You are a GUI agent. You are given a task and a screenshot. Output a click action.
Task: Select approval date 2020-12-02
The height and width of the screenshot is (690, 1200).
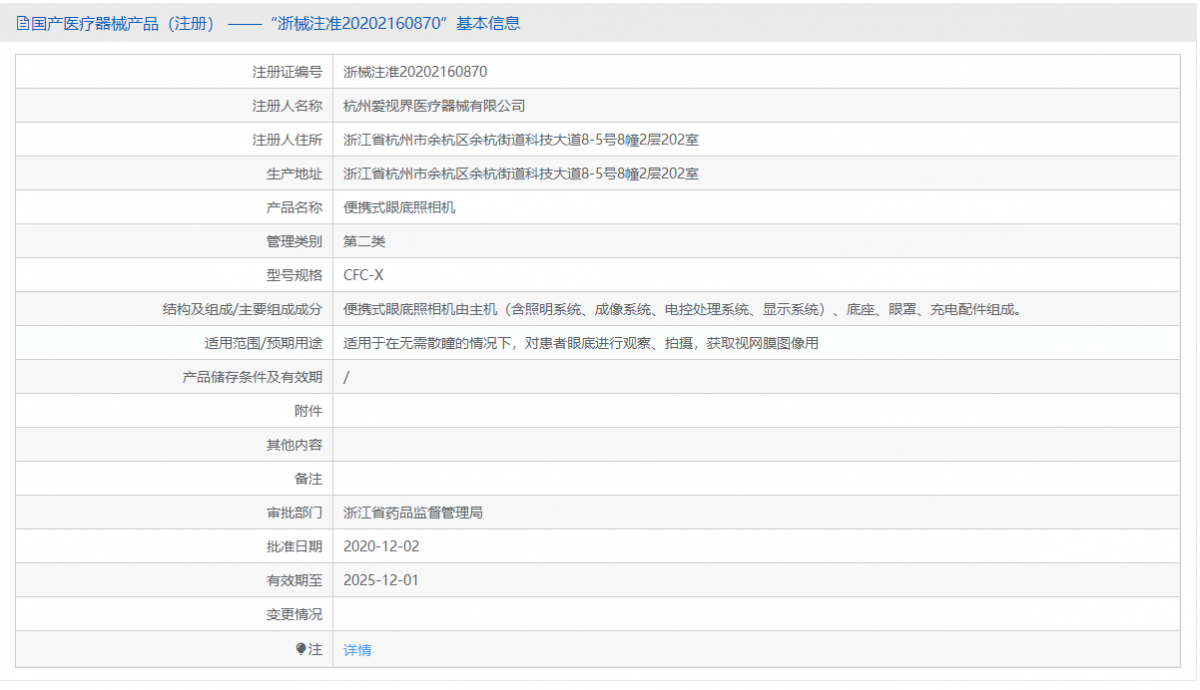[380, 547]
